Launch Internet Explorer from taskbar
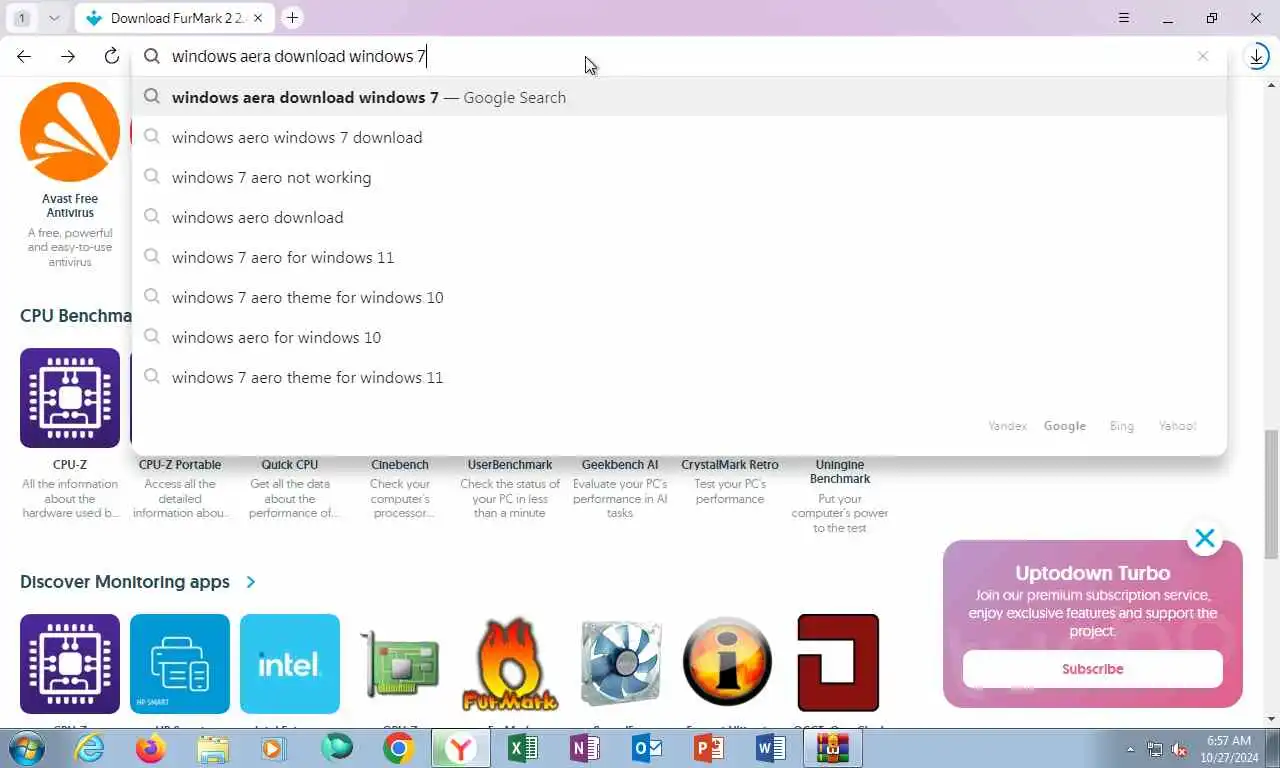 coord(89,748)
